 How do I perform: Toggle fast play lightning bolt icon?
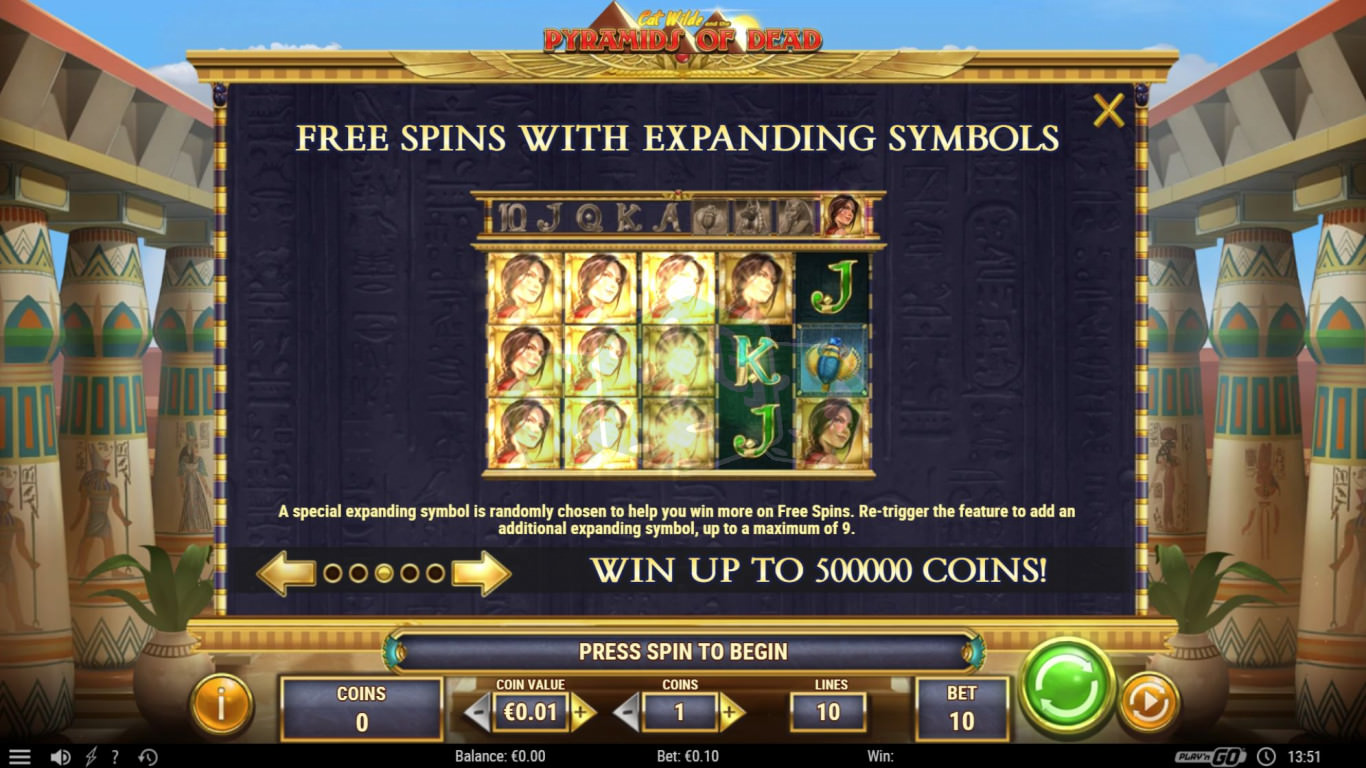point(91,757)
